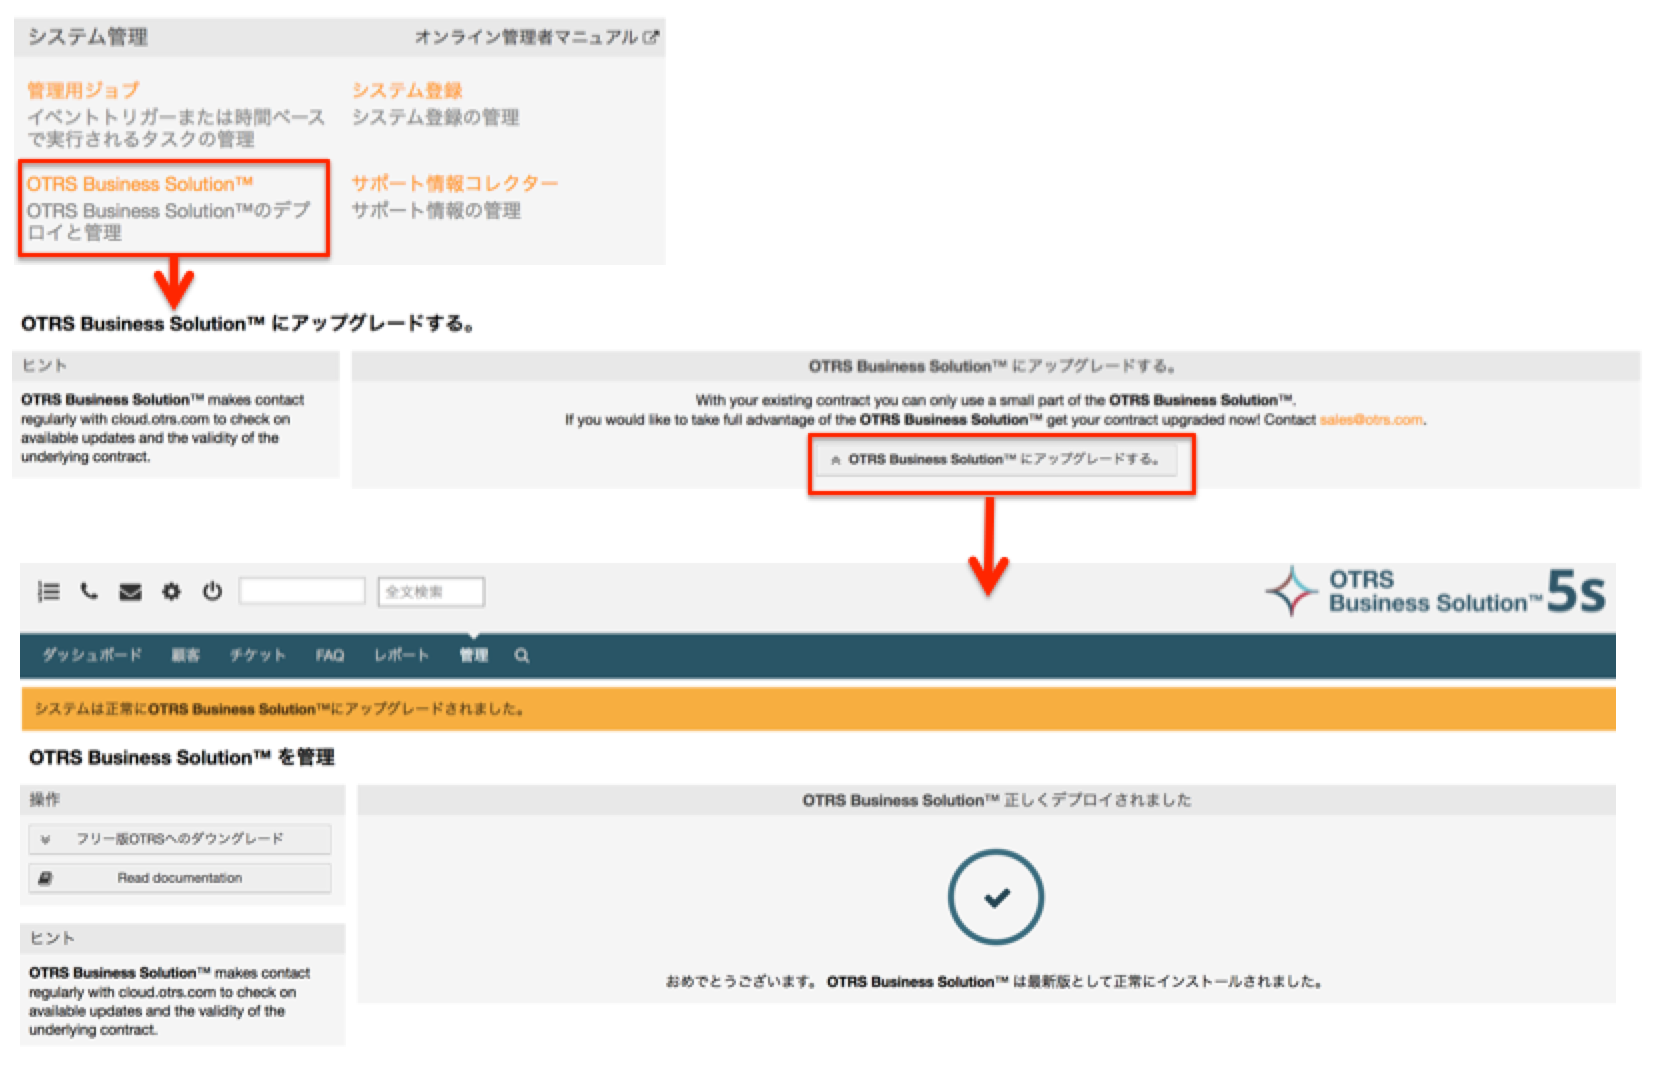The height and width of the screenshot is (1066, 1664).
Task: Click the phone ticket icon
Action: pos(89,591)
